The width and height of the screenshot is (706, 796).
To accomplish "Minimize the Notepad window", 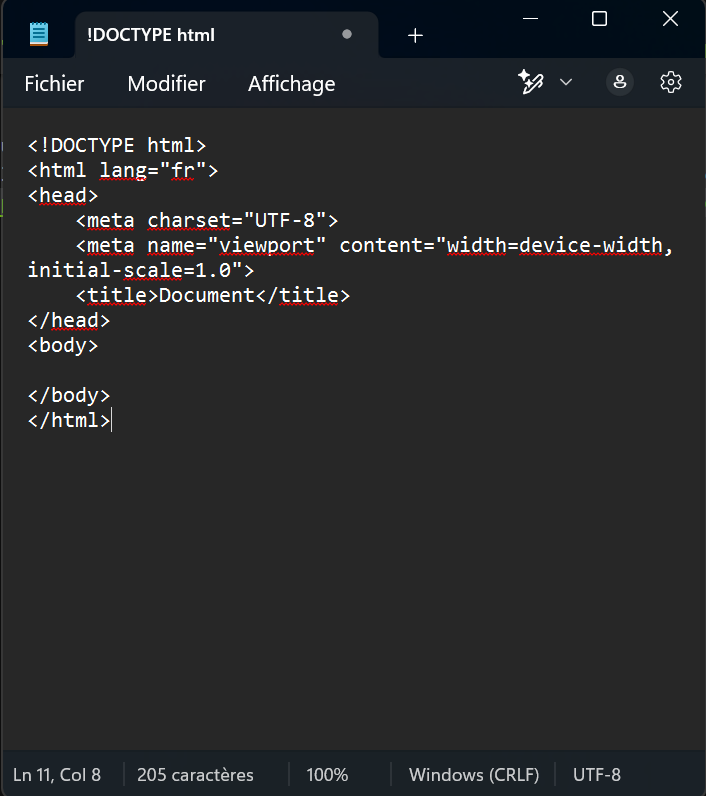I will 528,18.
